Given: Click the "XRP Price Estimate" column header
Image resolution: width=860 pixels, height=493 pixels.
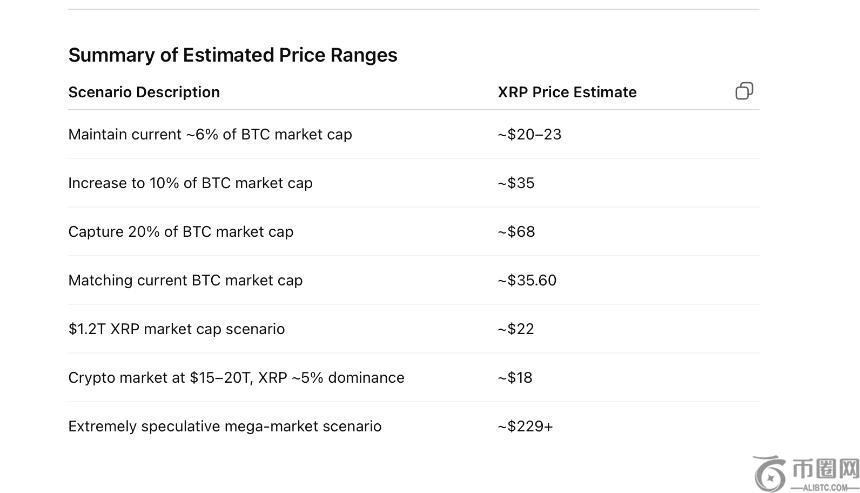Looking at the screenshot, I should point(567,92).
